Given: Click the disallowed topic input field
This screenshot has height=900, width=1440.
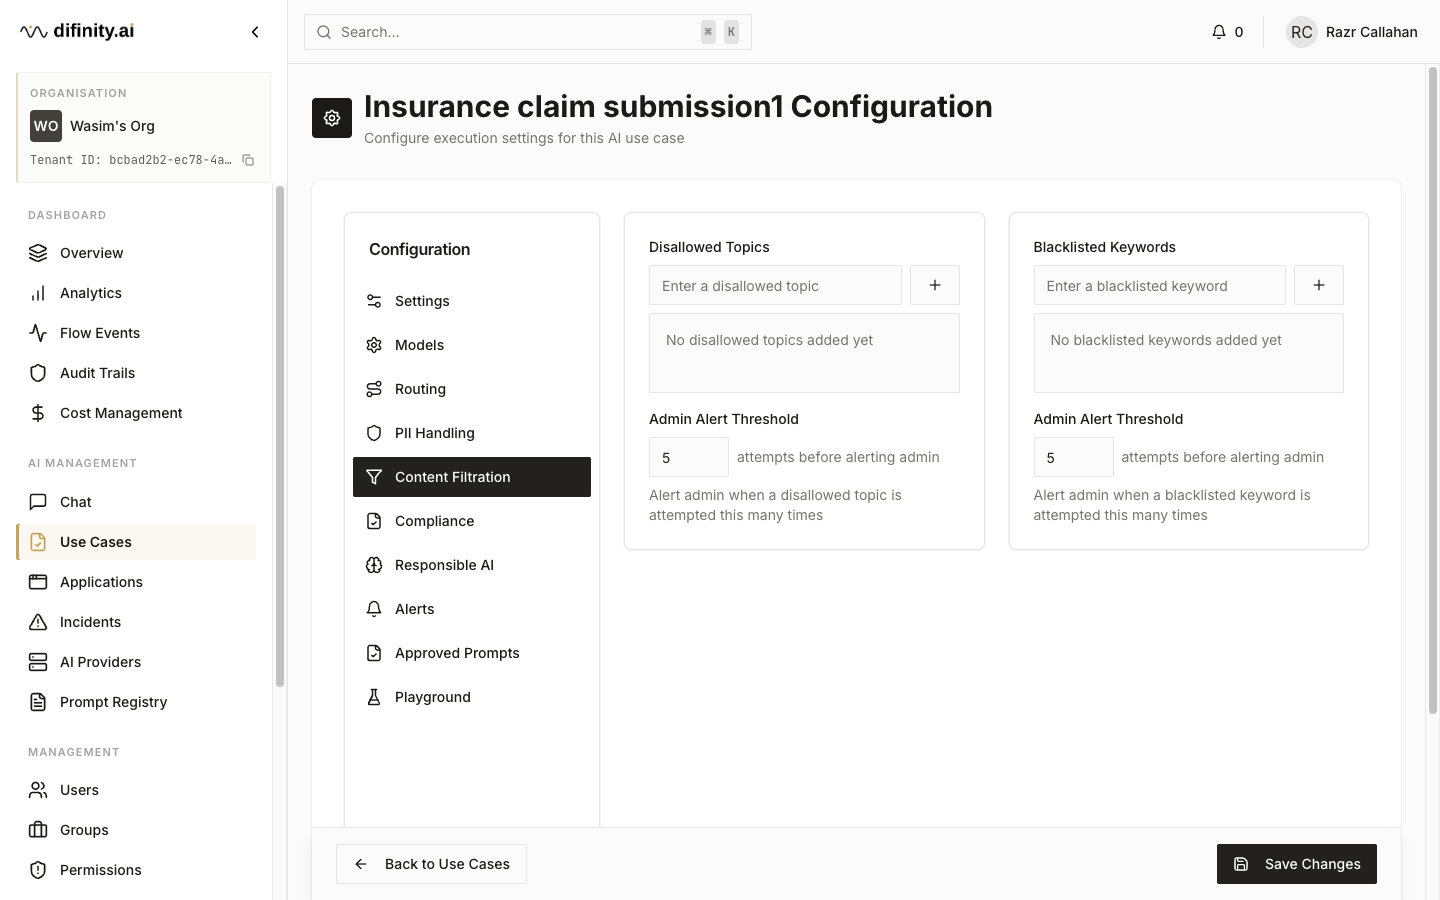Looking at the screenshot, I should (x=775, y=285).
